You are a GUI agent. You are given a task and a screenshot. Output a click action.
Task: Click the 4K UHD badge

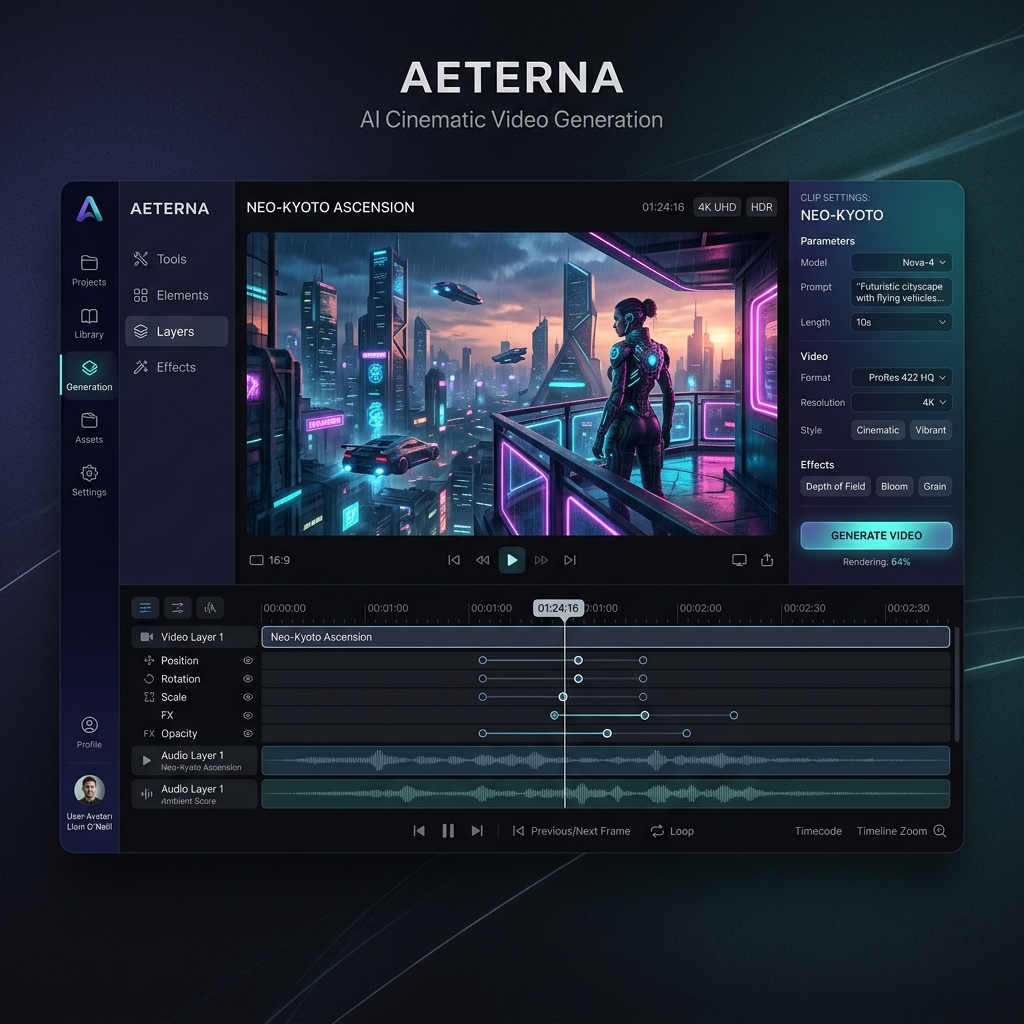coord(717,207)
